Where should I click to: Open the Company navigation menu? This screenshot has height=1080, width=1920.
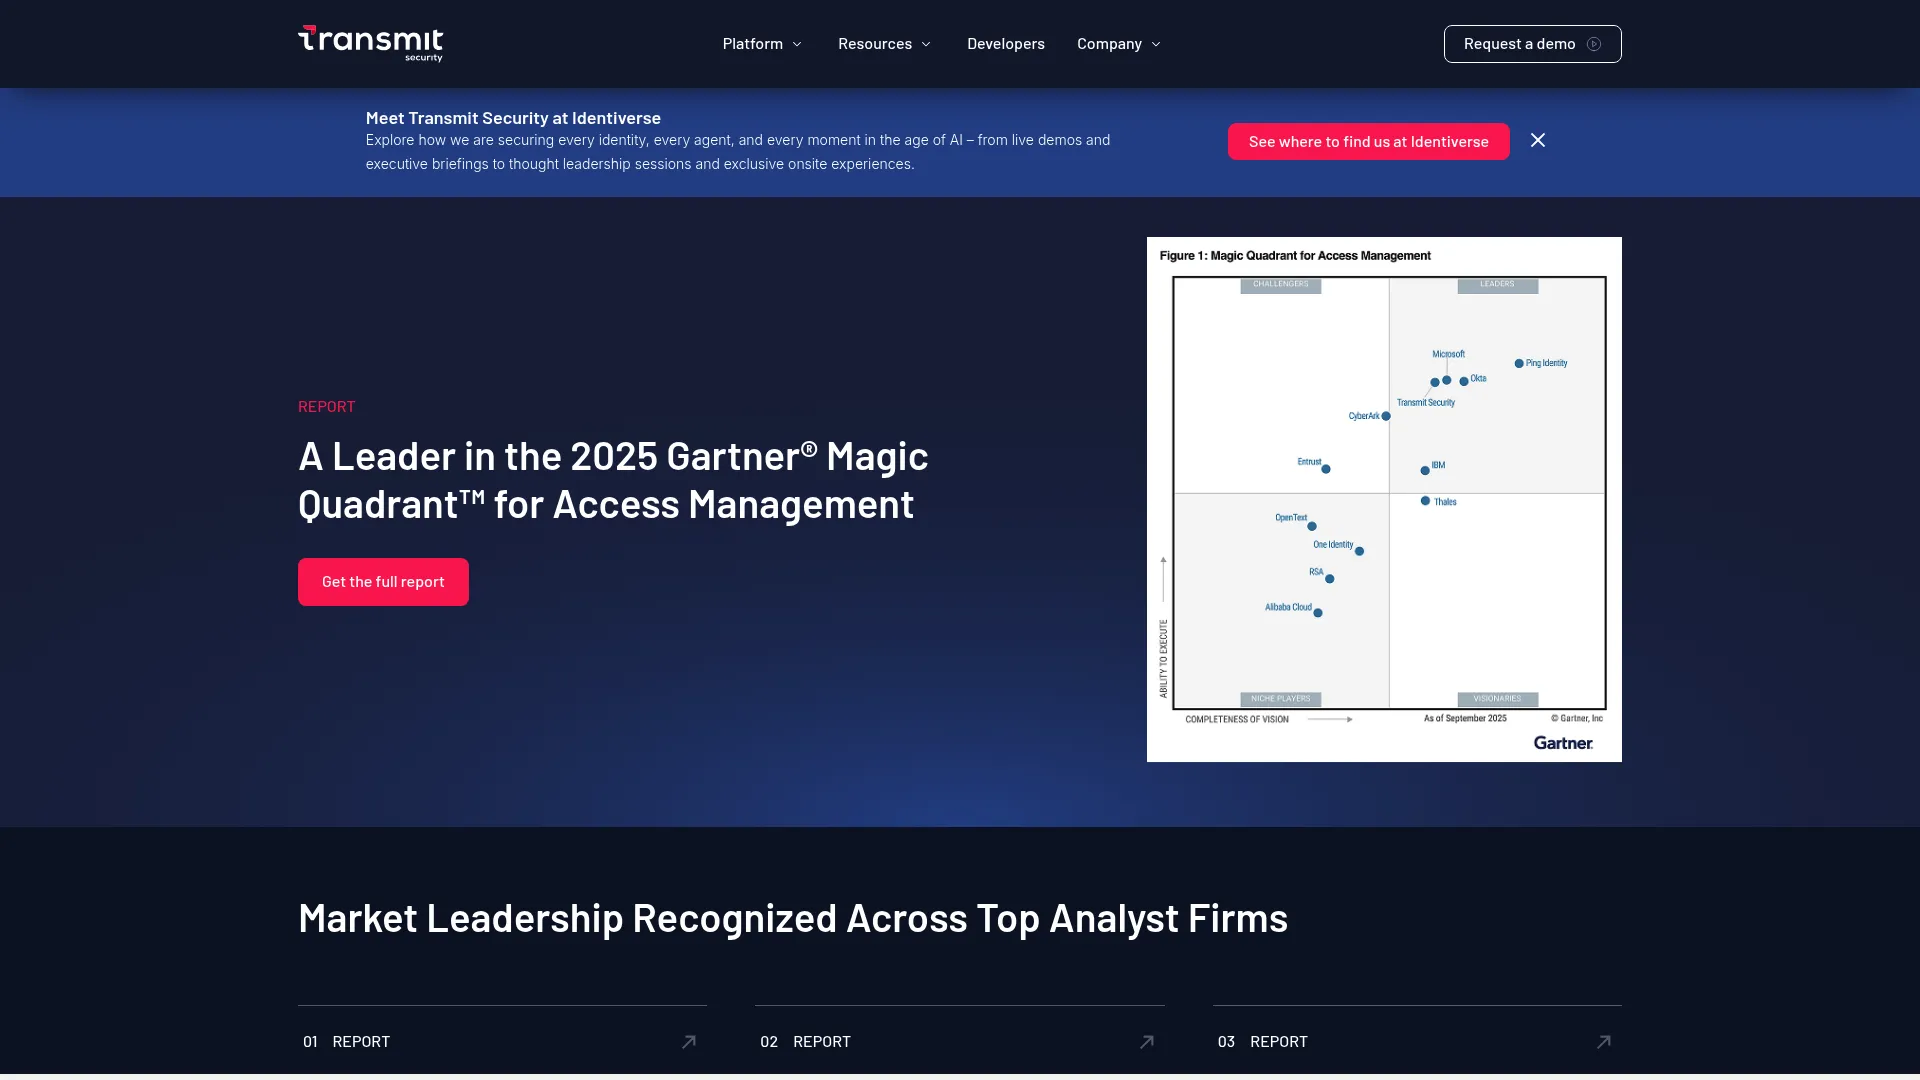[x=1119, y=44]
